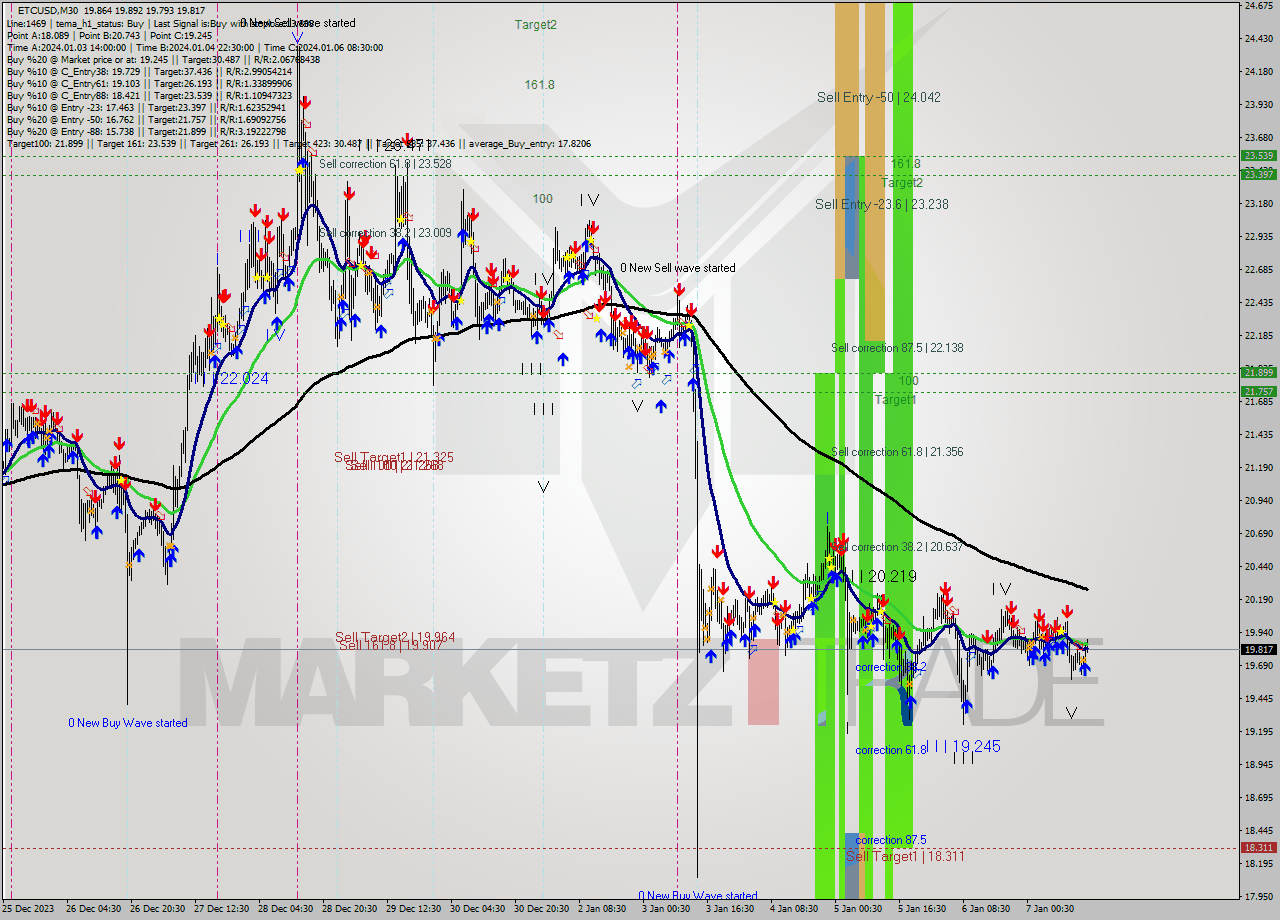Screen dimensions: 1280x920
Task: Select the 22.935 price axis value
Action: pos(1258,237)
